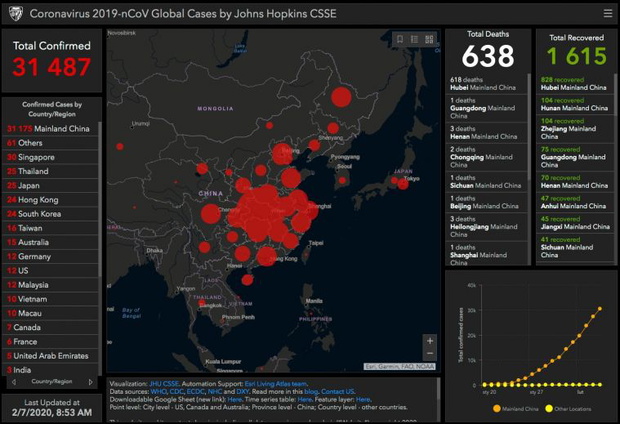Zoom in with the map plus button
620x424 pixels.
coord(430,341)
